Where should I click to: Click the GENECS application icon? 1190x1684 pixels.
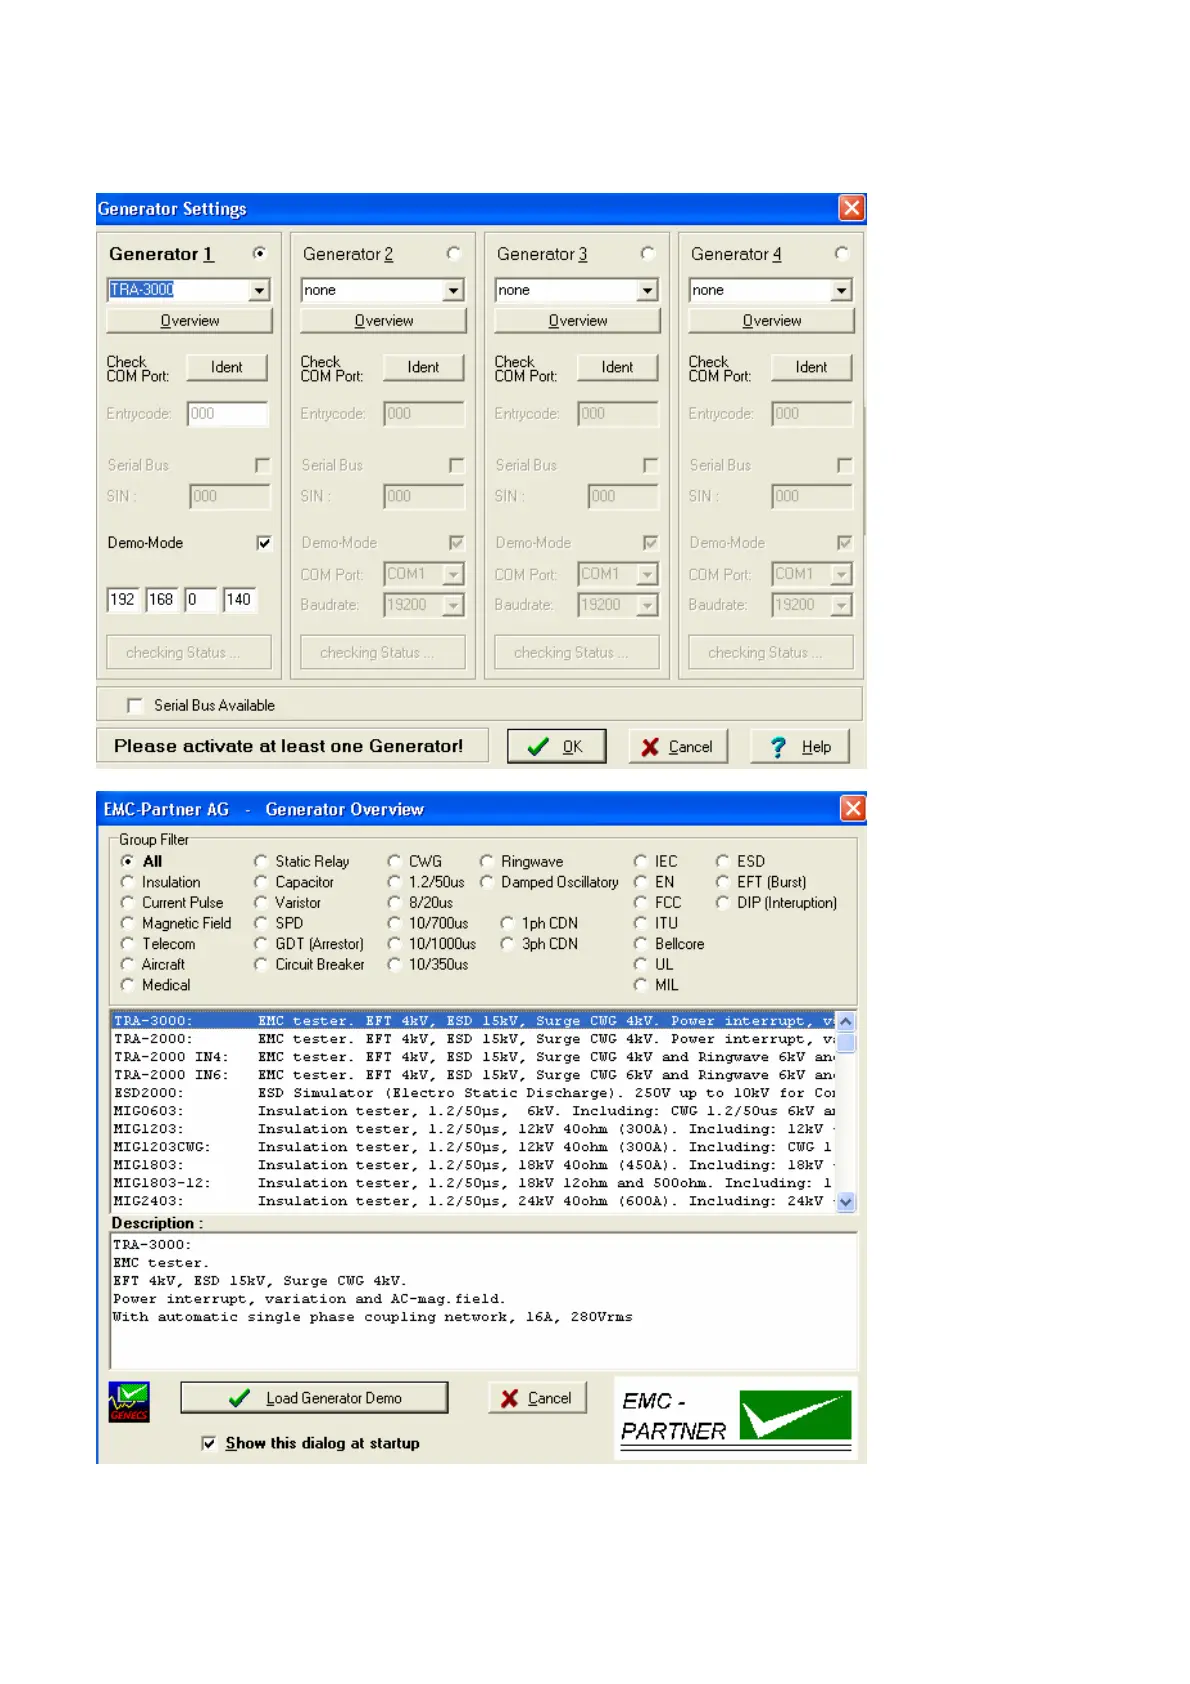[129, 1402]
